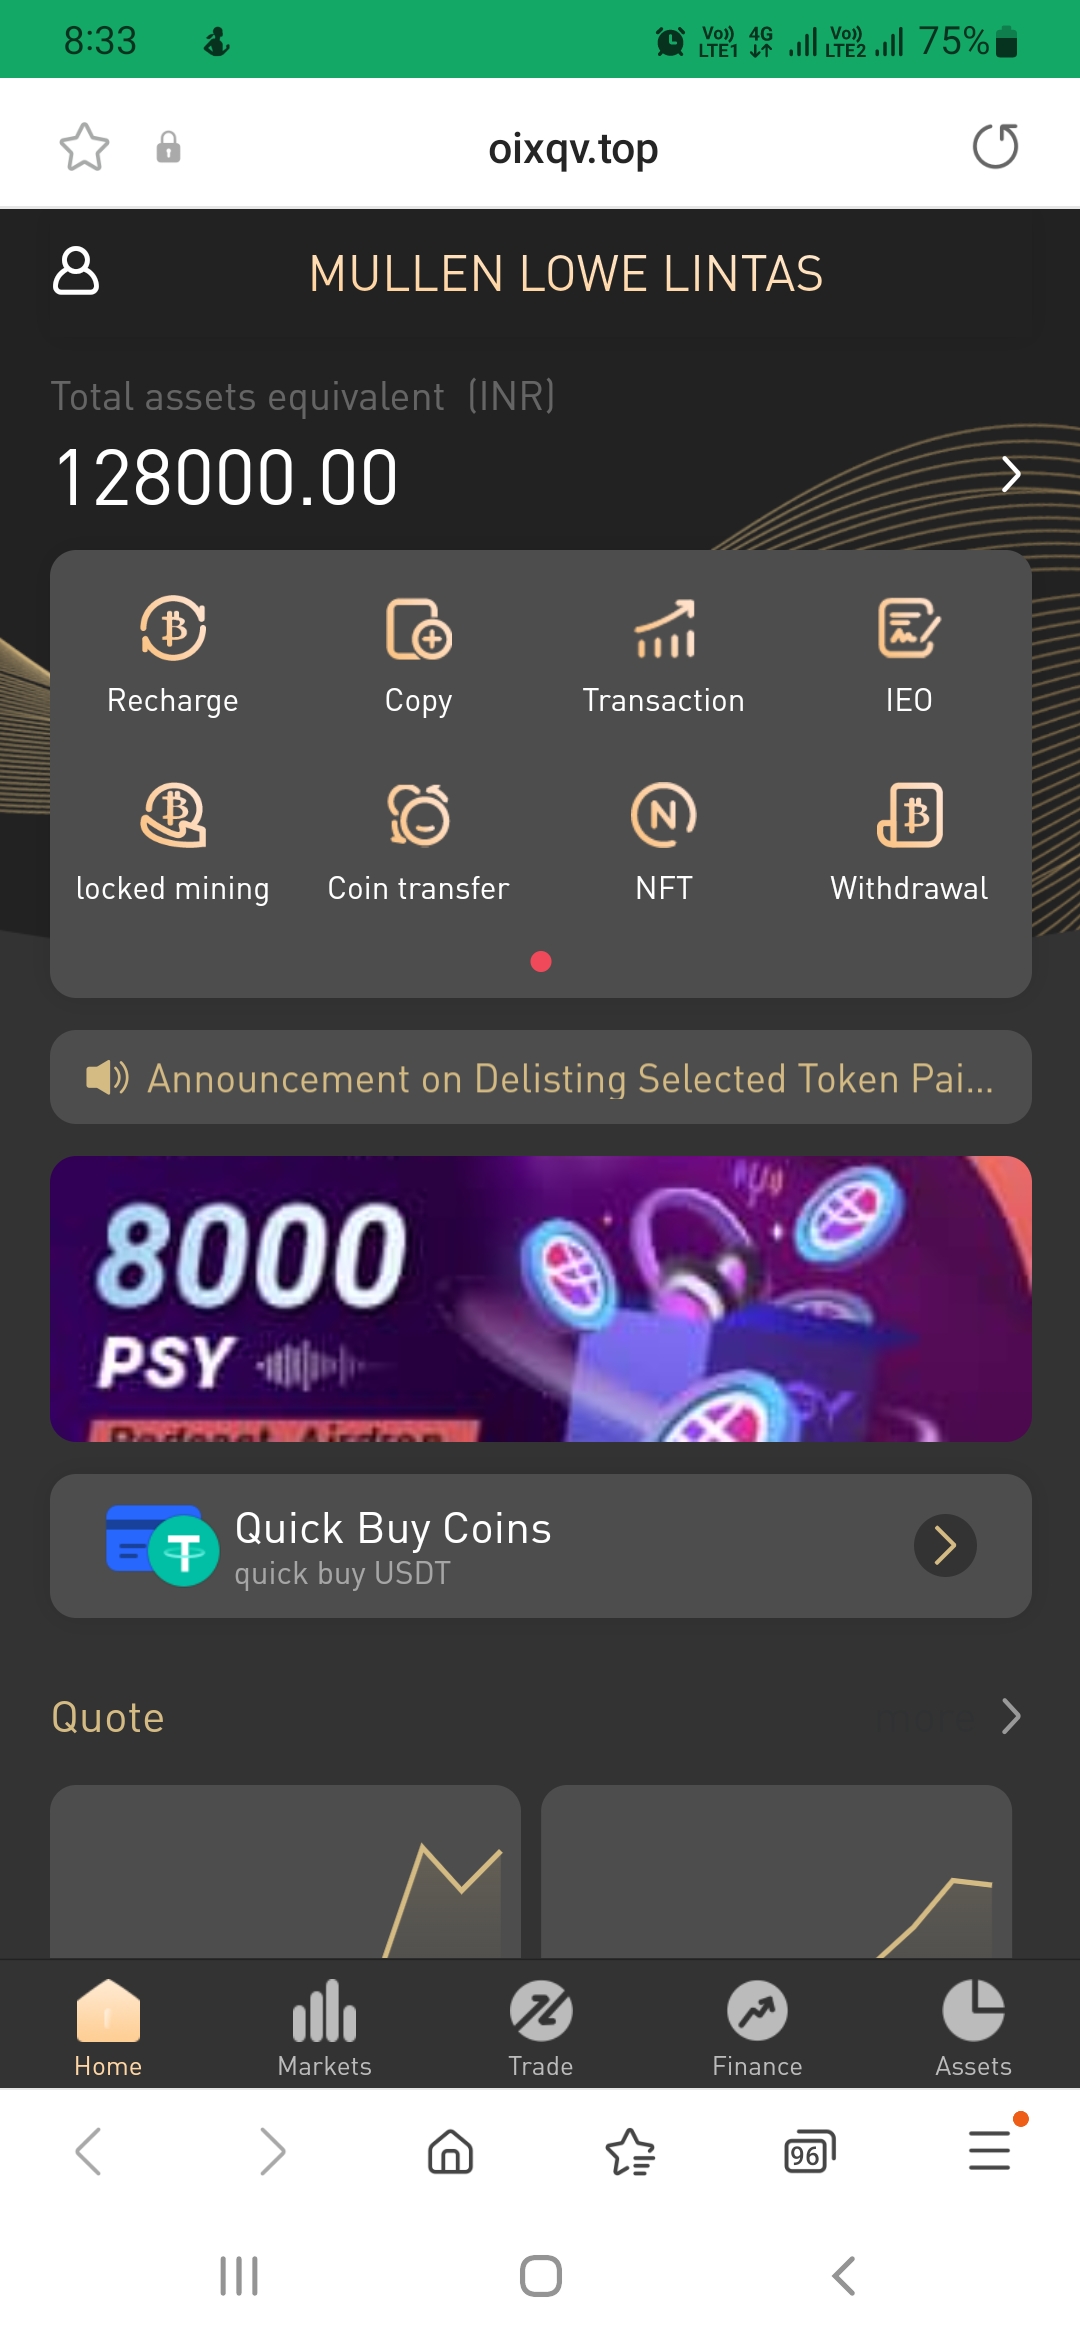Open the Finance tab

pos(757,2028)
